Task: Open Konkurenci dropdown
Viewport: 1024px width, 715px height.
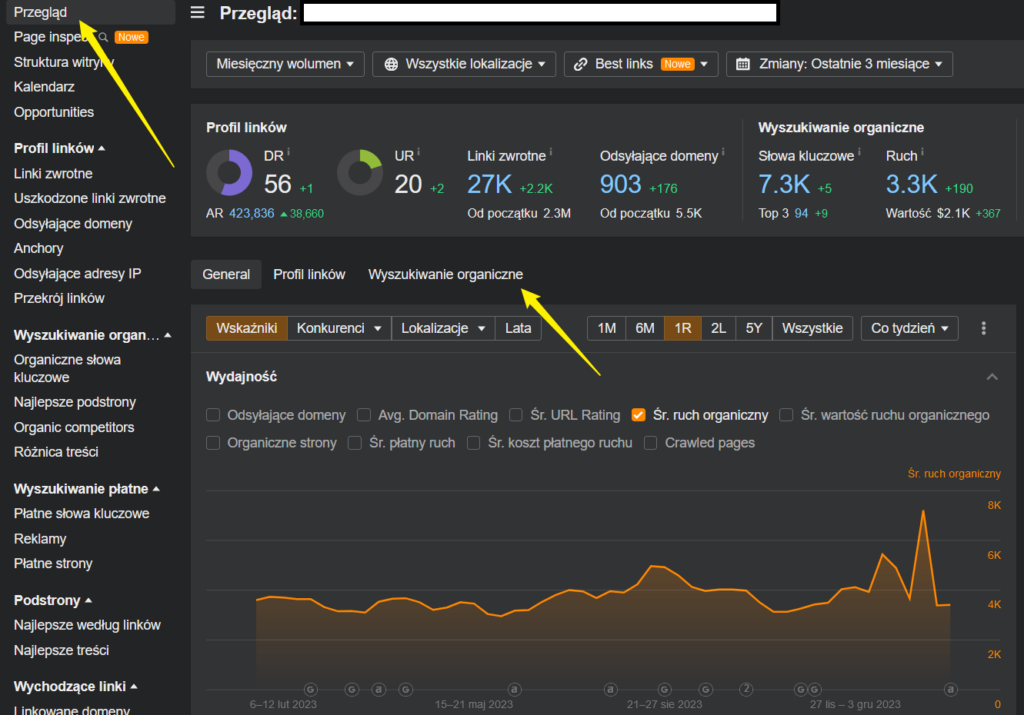Action: (339, 328)
